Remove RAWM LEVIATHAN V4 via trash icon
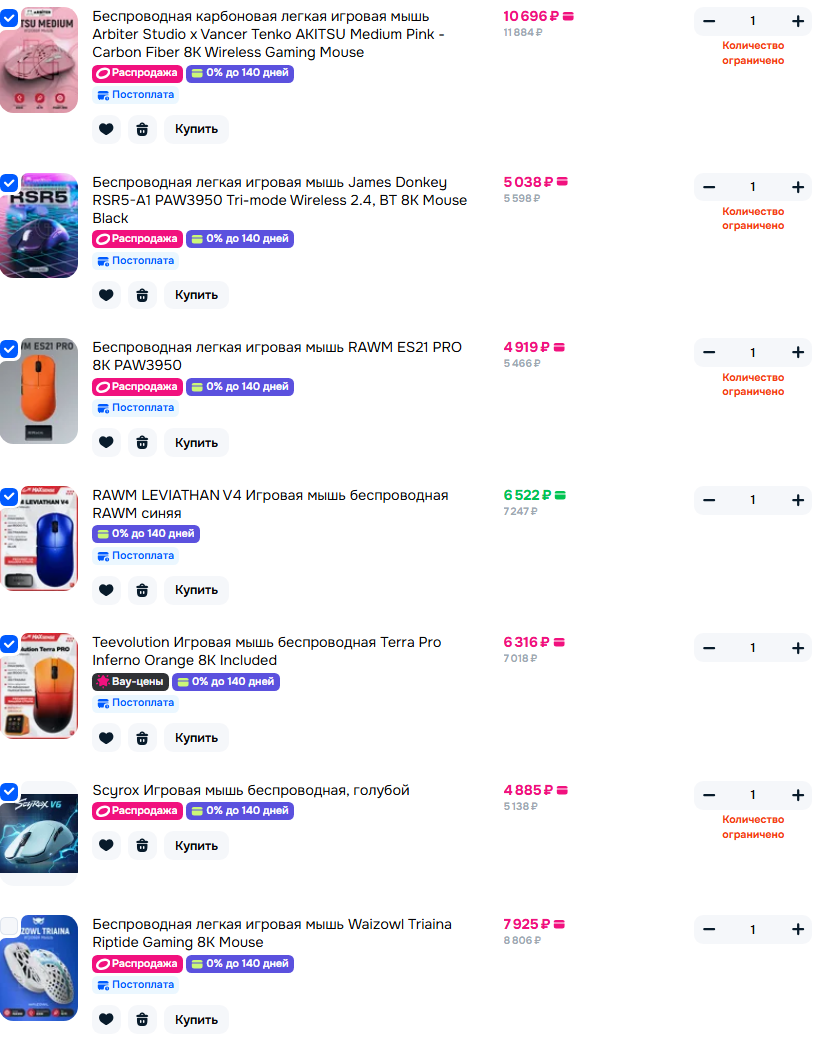The height and width of the screenshot is (1052, 818). [142, 590]
